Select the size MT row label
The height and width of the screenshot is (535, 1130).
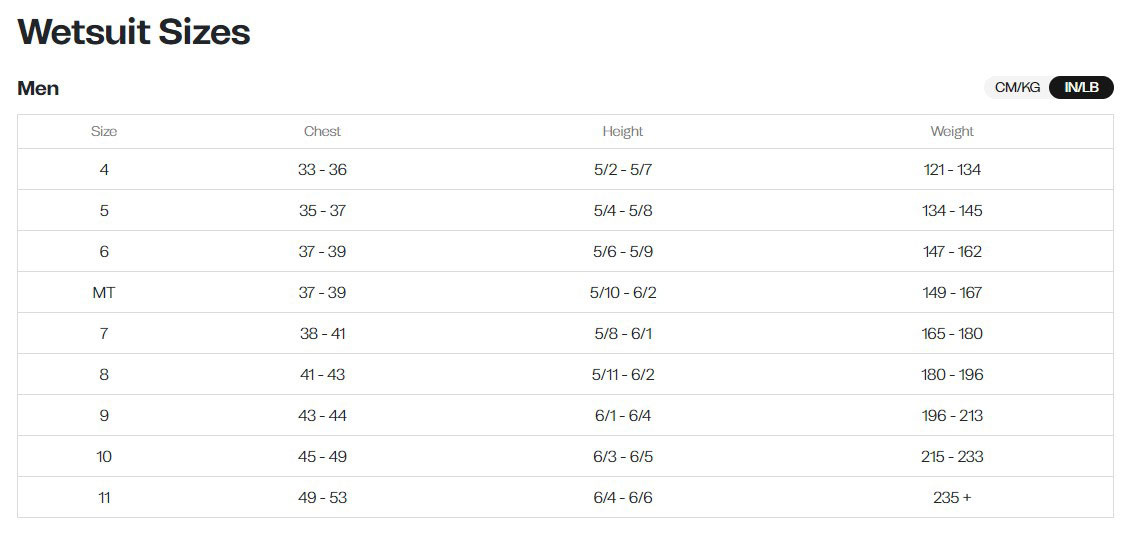click(x=104, y=293)
